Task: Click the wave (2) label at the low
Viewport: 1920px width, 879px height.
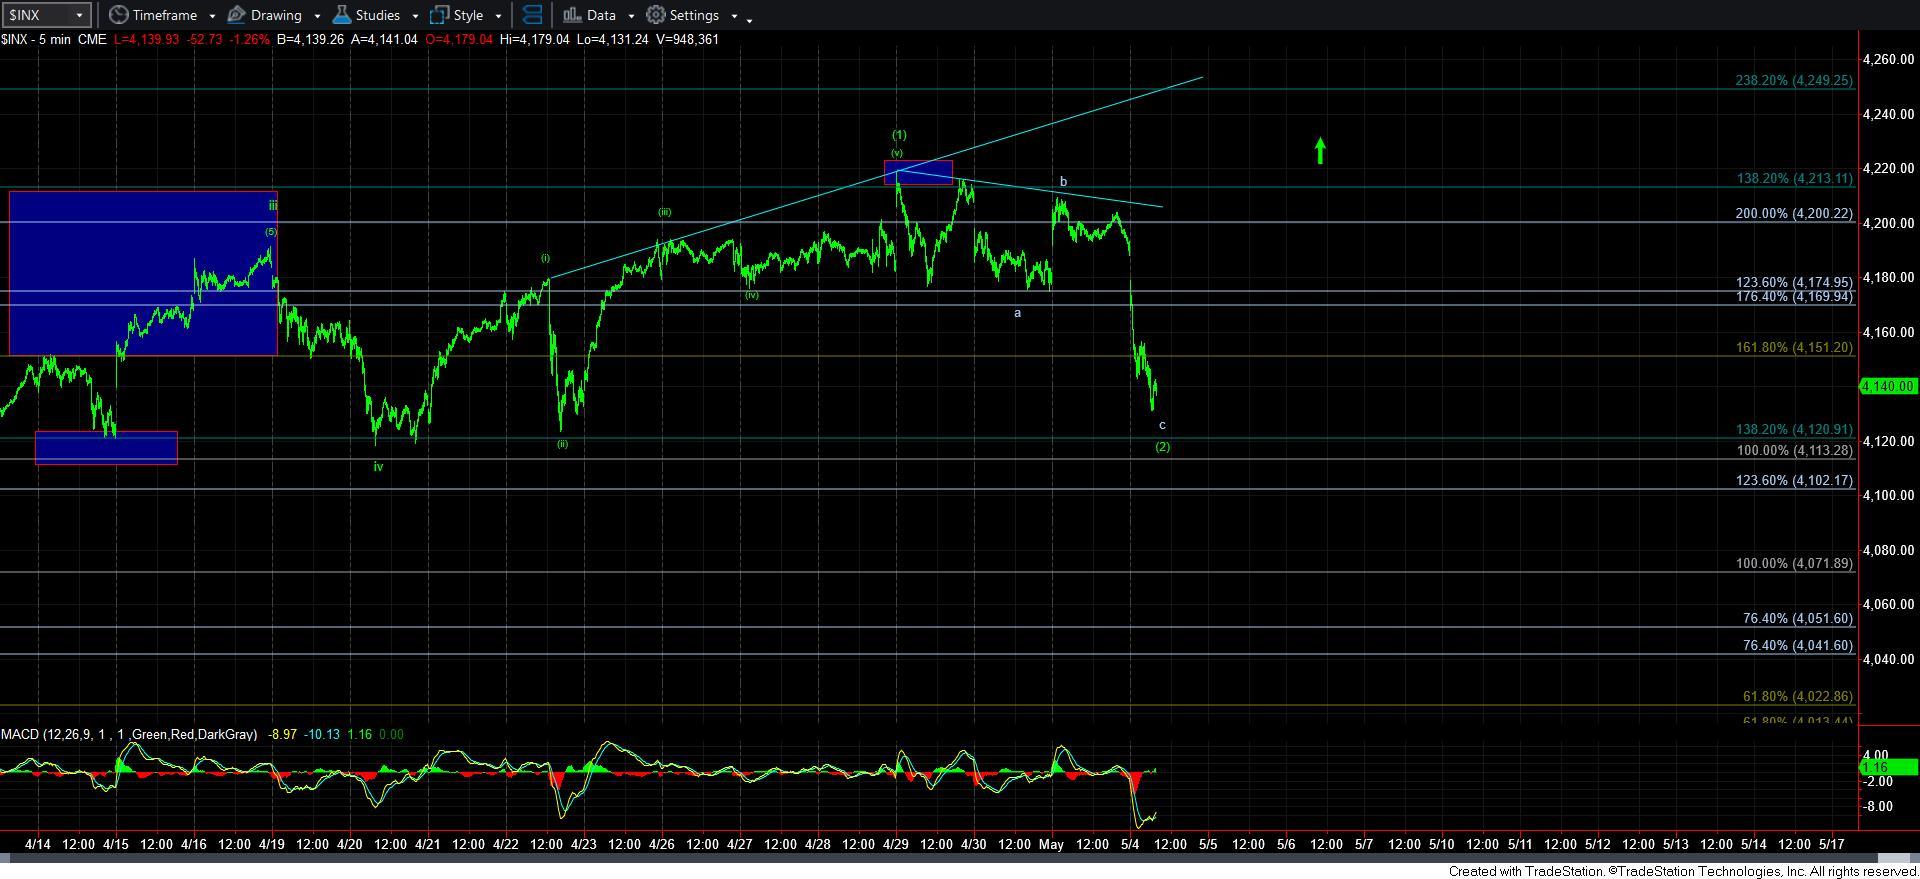Action: coord(1163,447)
